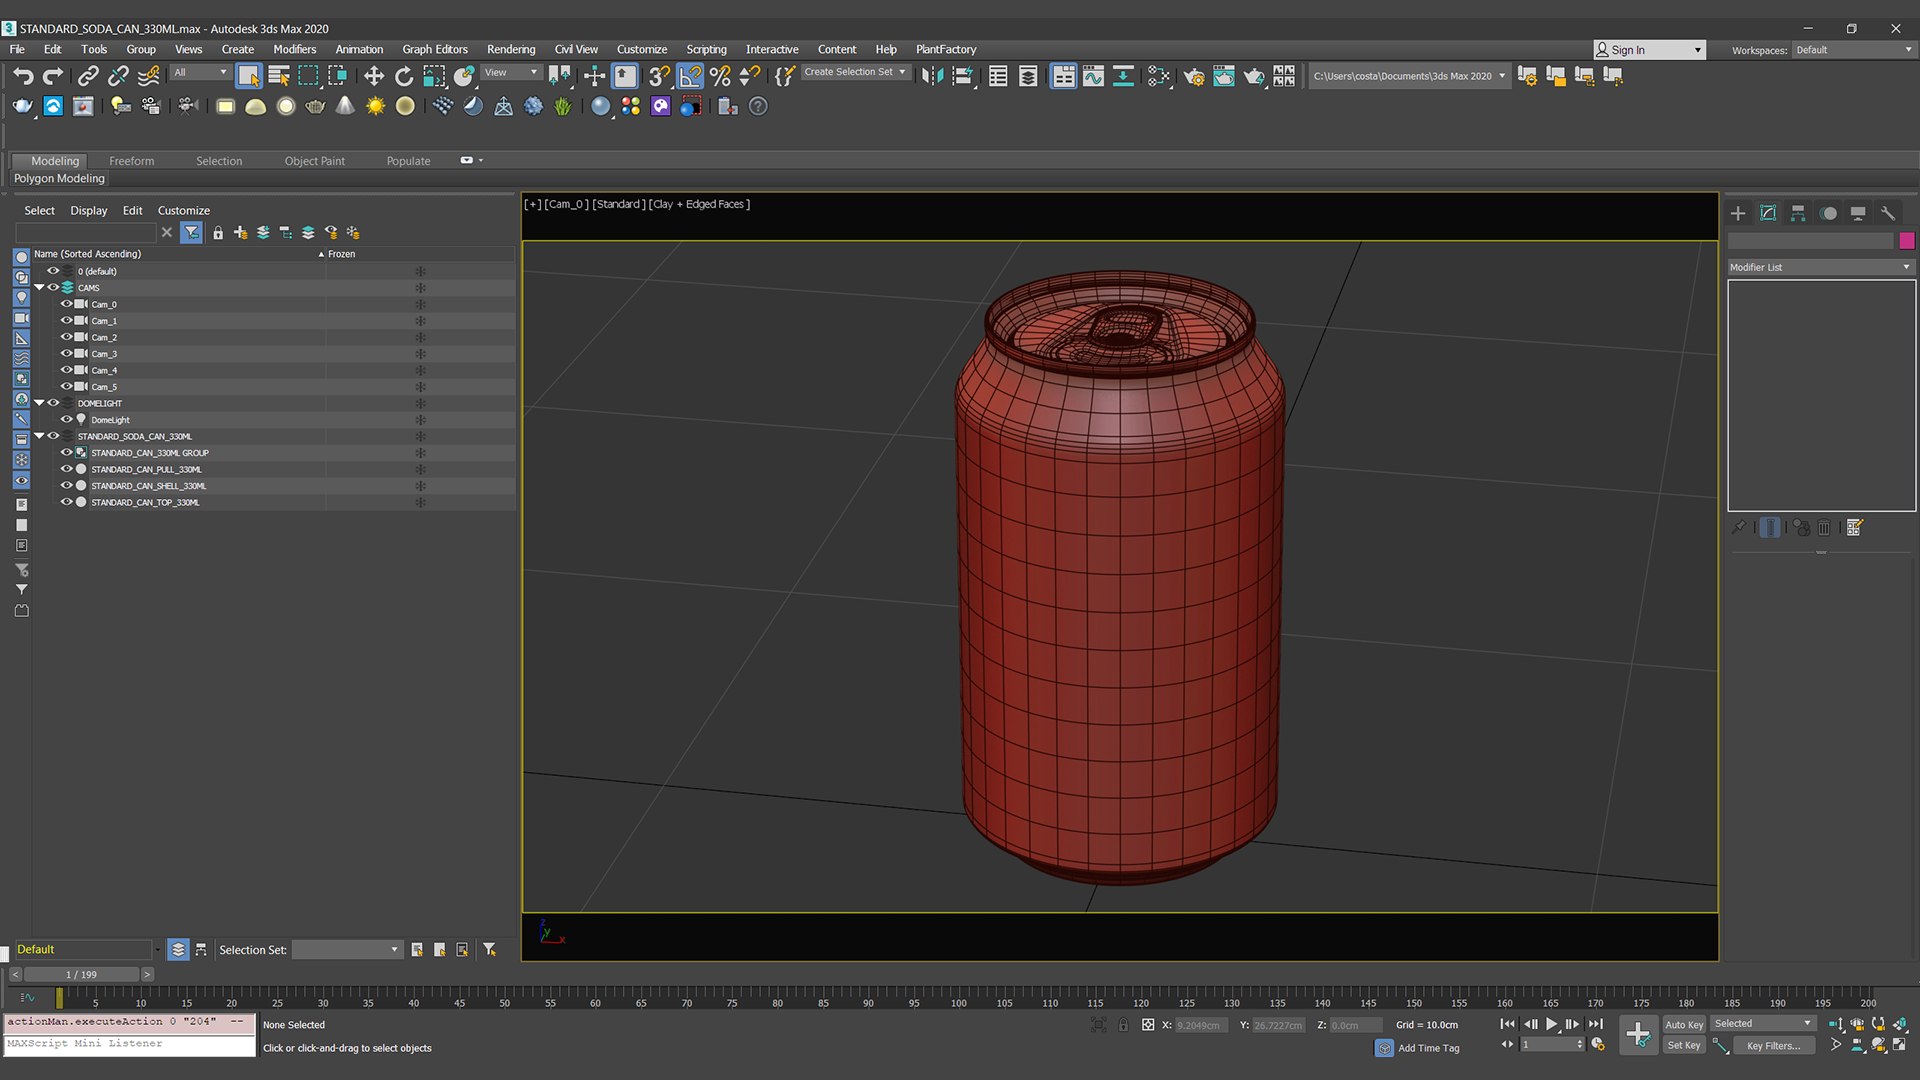Open the Mirror tool
This screenshot has height=1080, width=1920.
(x=932, y=76)
